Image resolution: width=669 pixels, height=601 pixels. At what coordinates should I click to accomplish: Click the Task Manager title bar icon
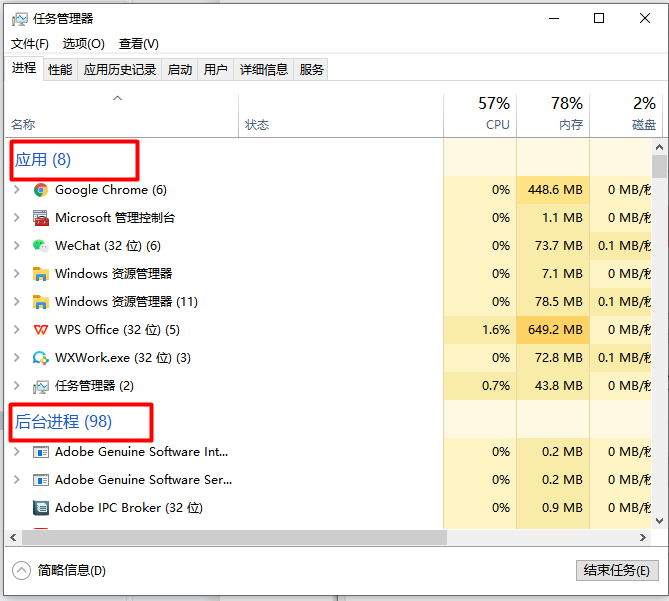[19, 19]
